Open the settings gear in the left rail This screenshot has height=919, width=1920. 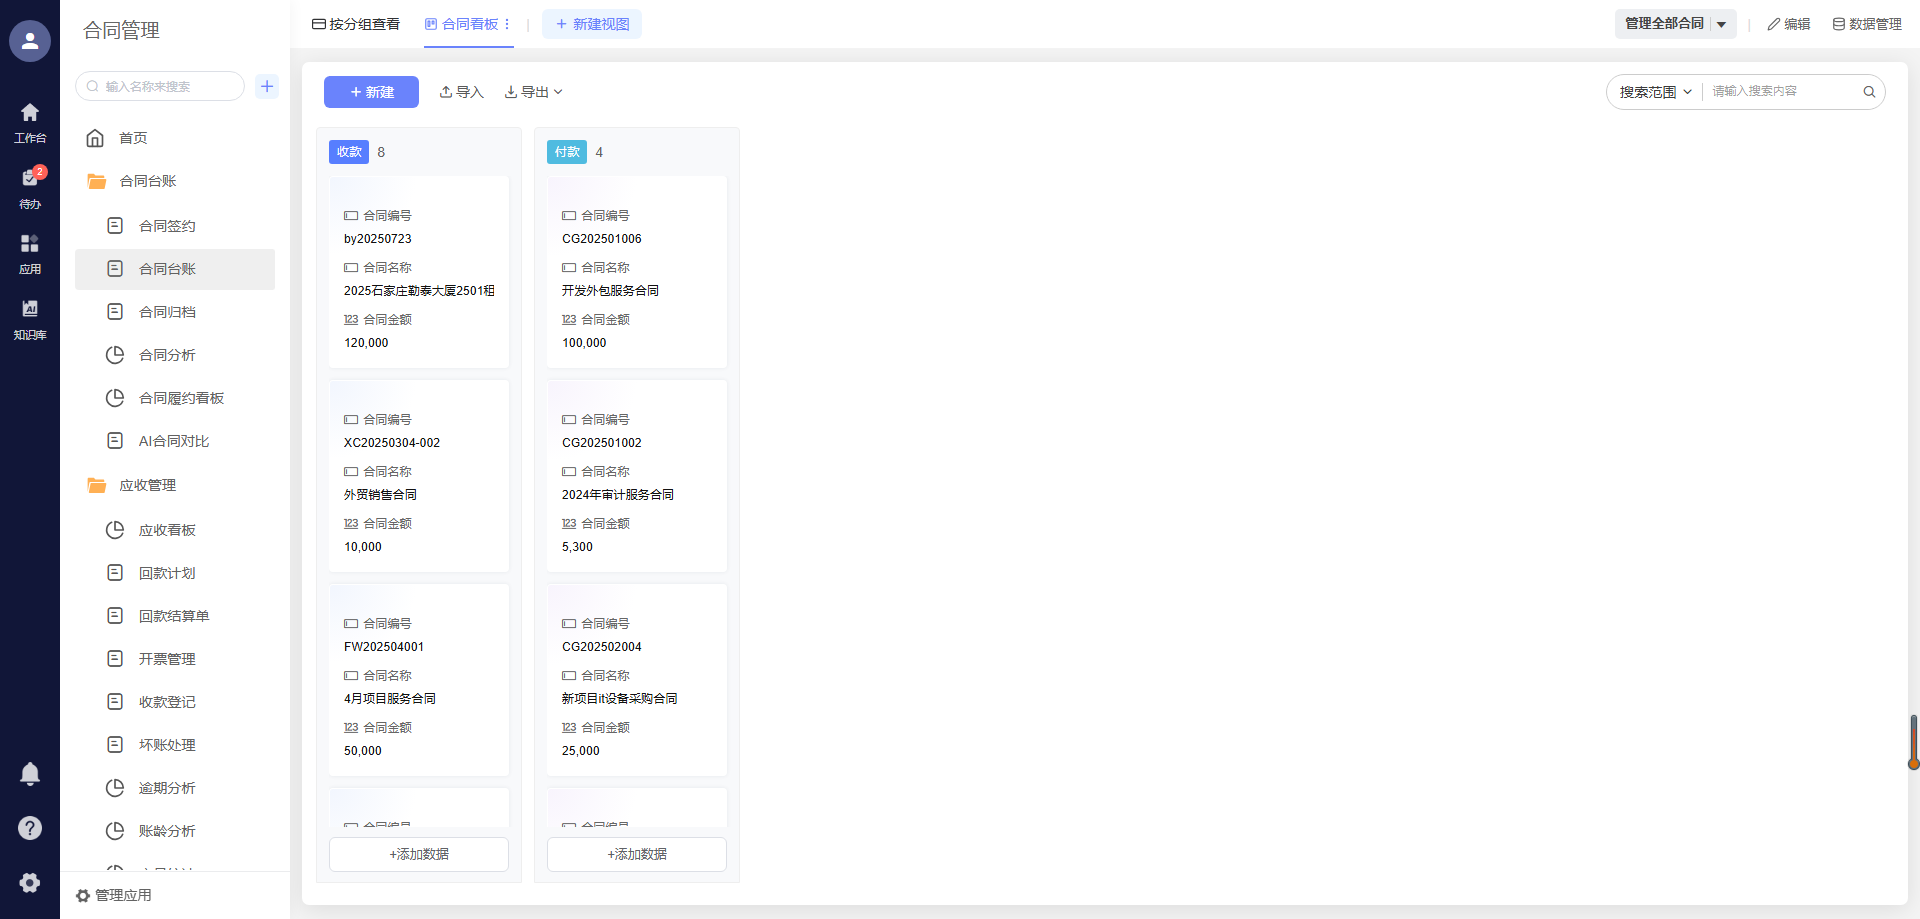(x=30, y=882)
